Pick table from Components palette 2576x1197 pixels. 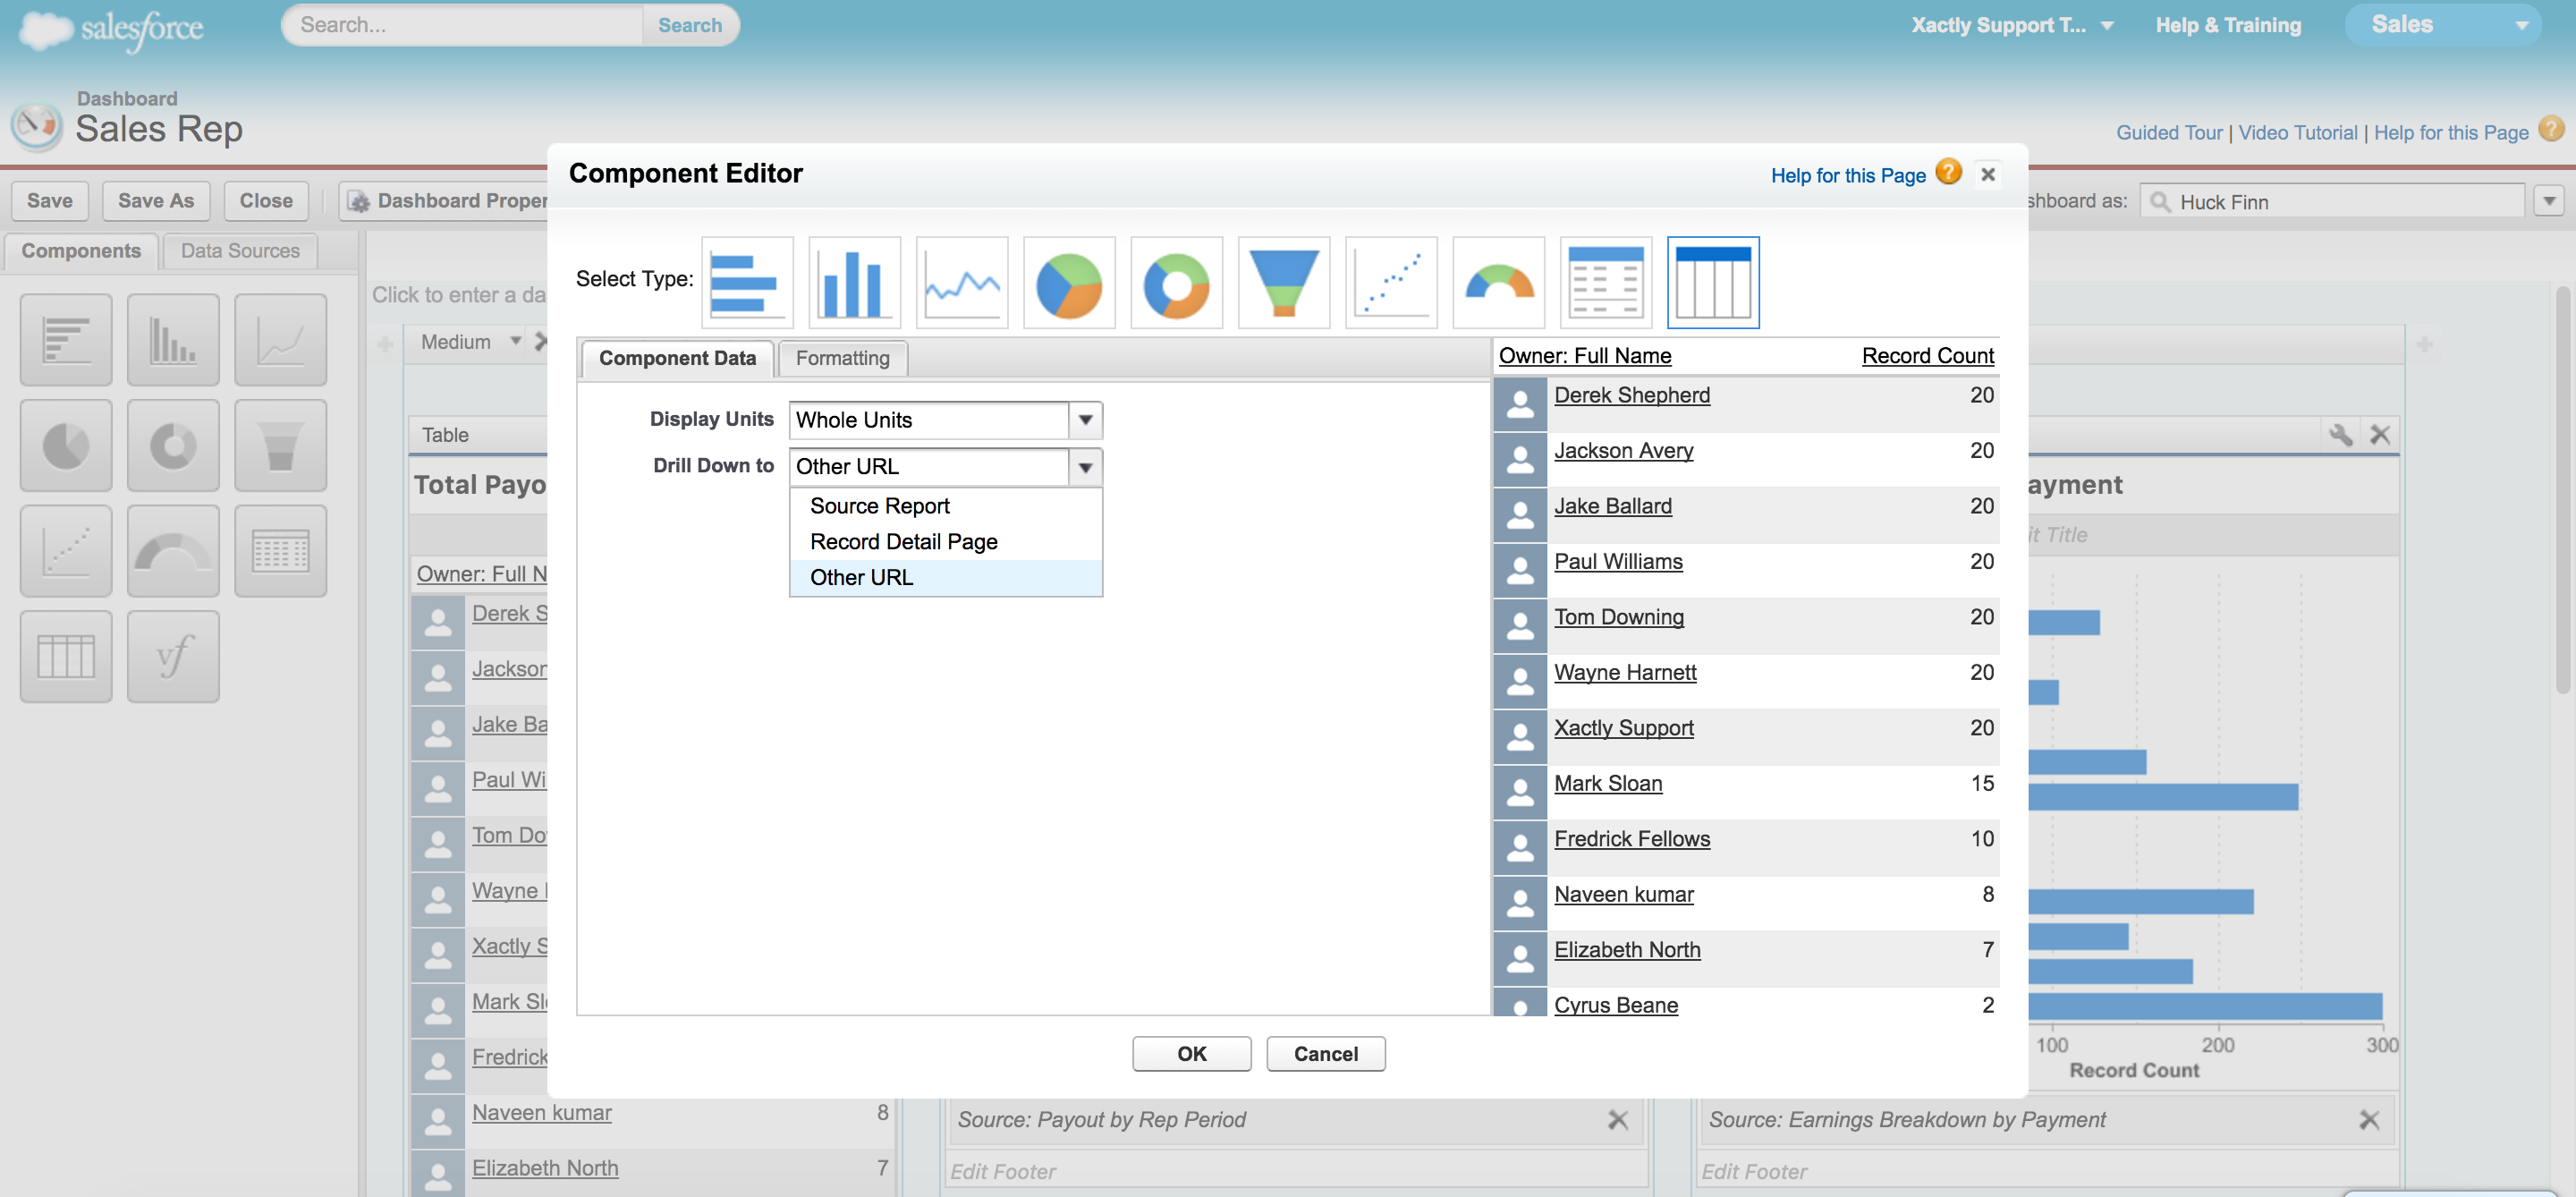66,657
